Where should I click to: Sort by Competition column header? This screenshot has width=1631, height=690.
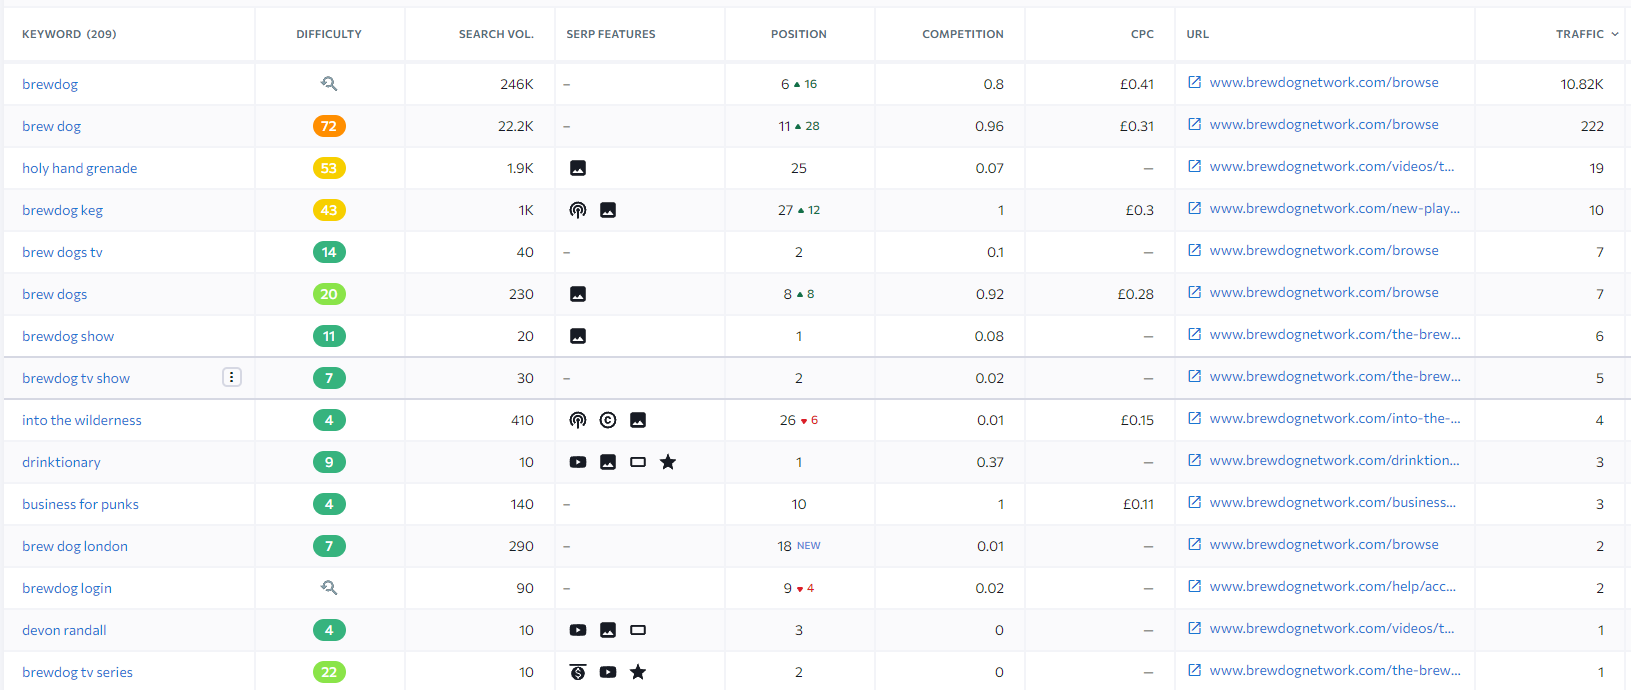963,34
